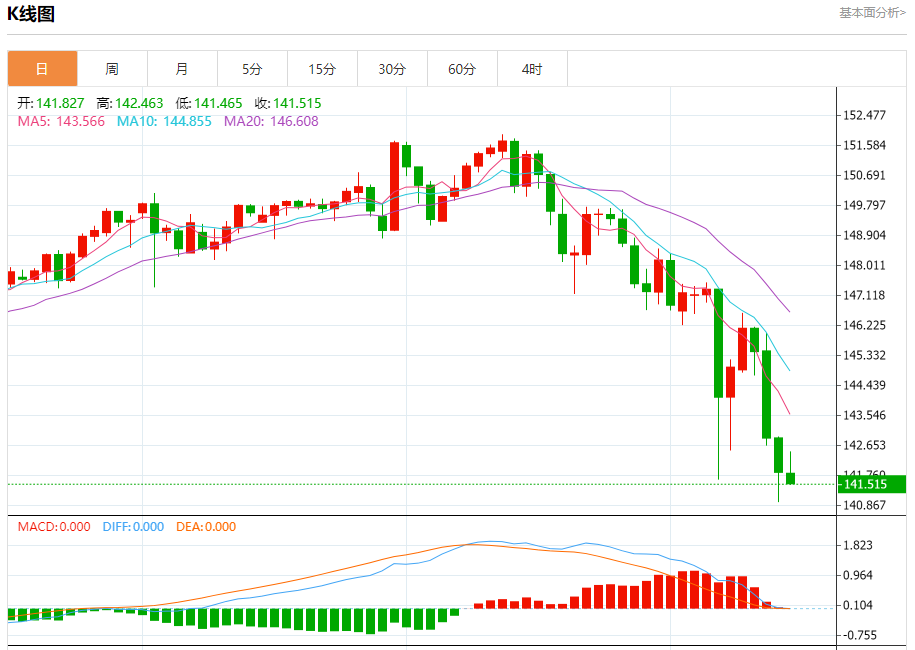This screenshot has height=650, width=915.
Task: Switch to the 月 monthly tab
Action: pos(182,69)
